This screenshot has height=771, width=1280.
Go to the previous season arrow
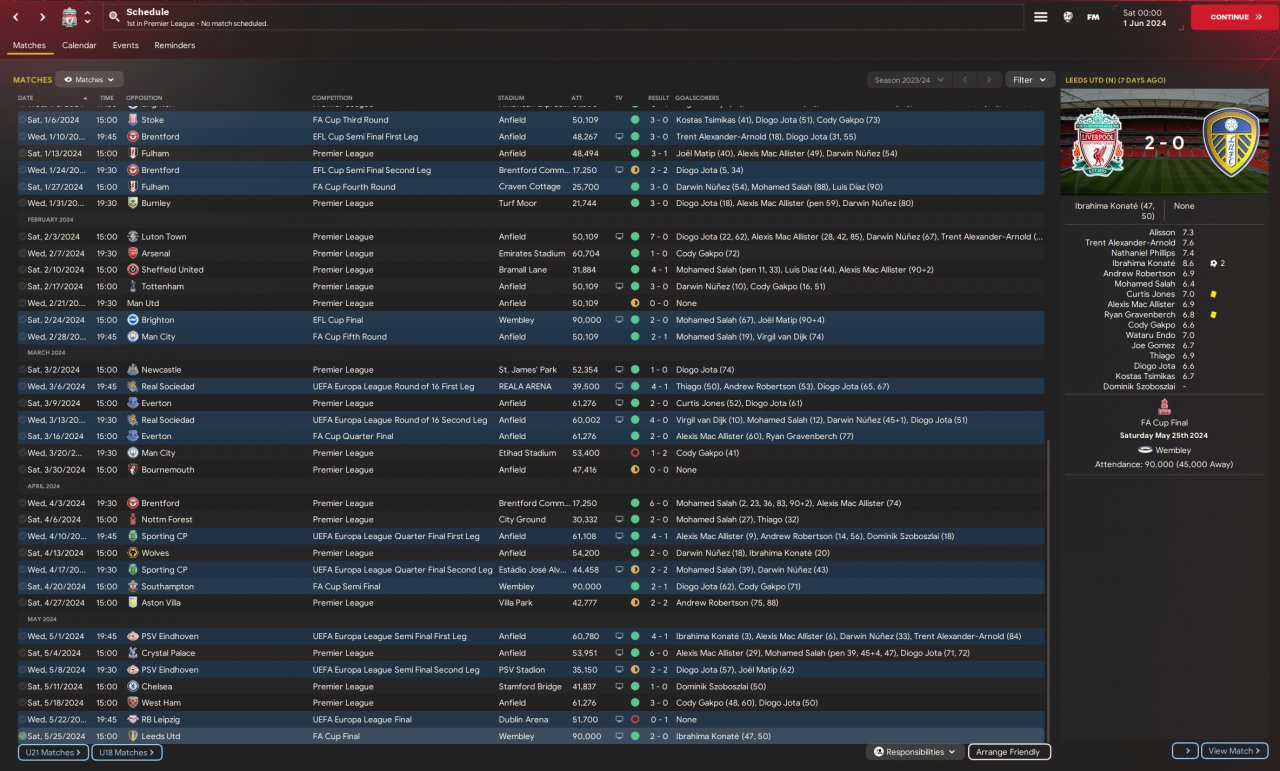[964, 80]
